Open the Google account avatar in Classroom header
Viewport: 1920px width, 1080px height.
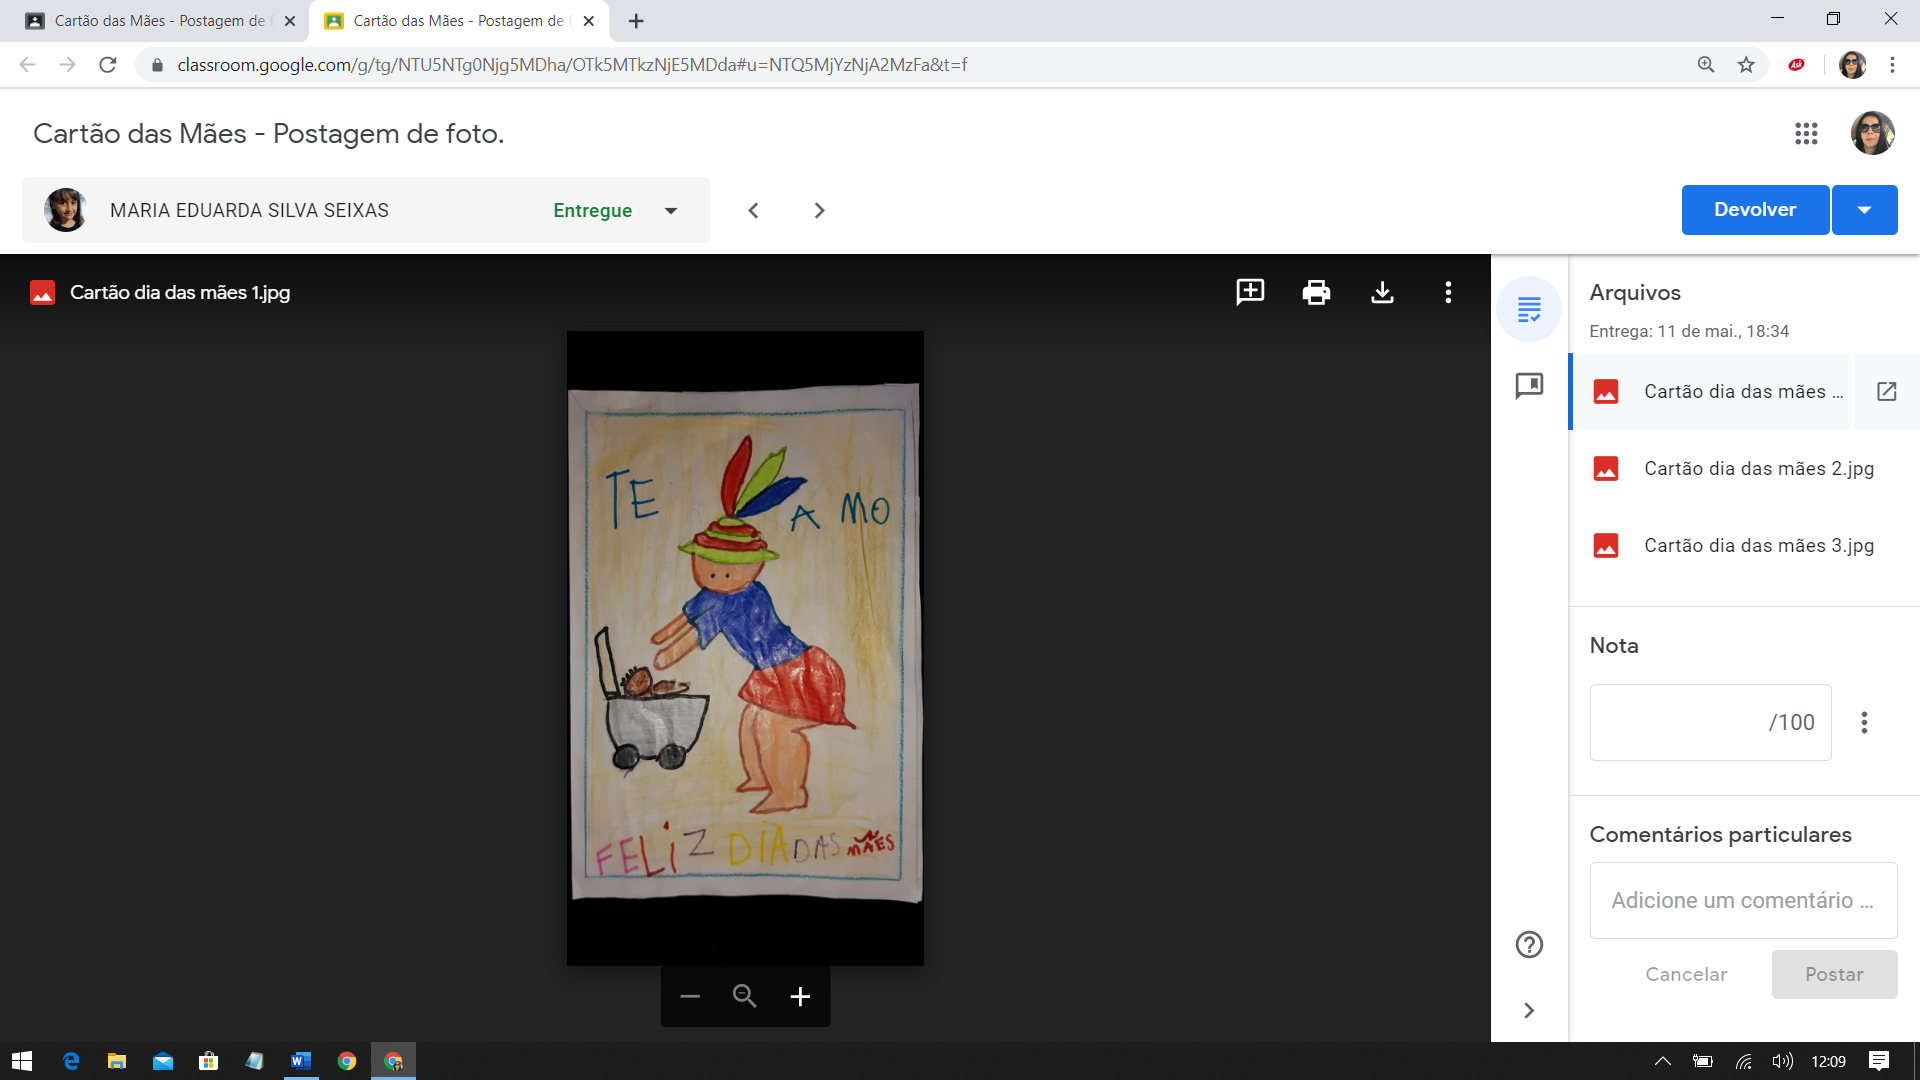tap(1872, 133)
